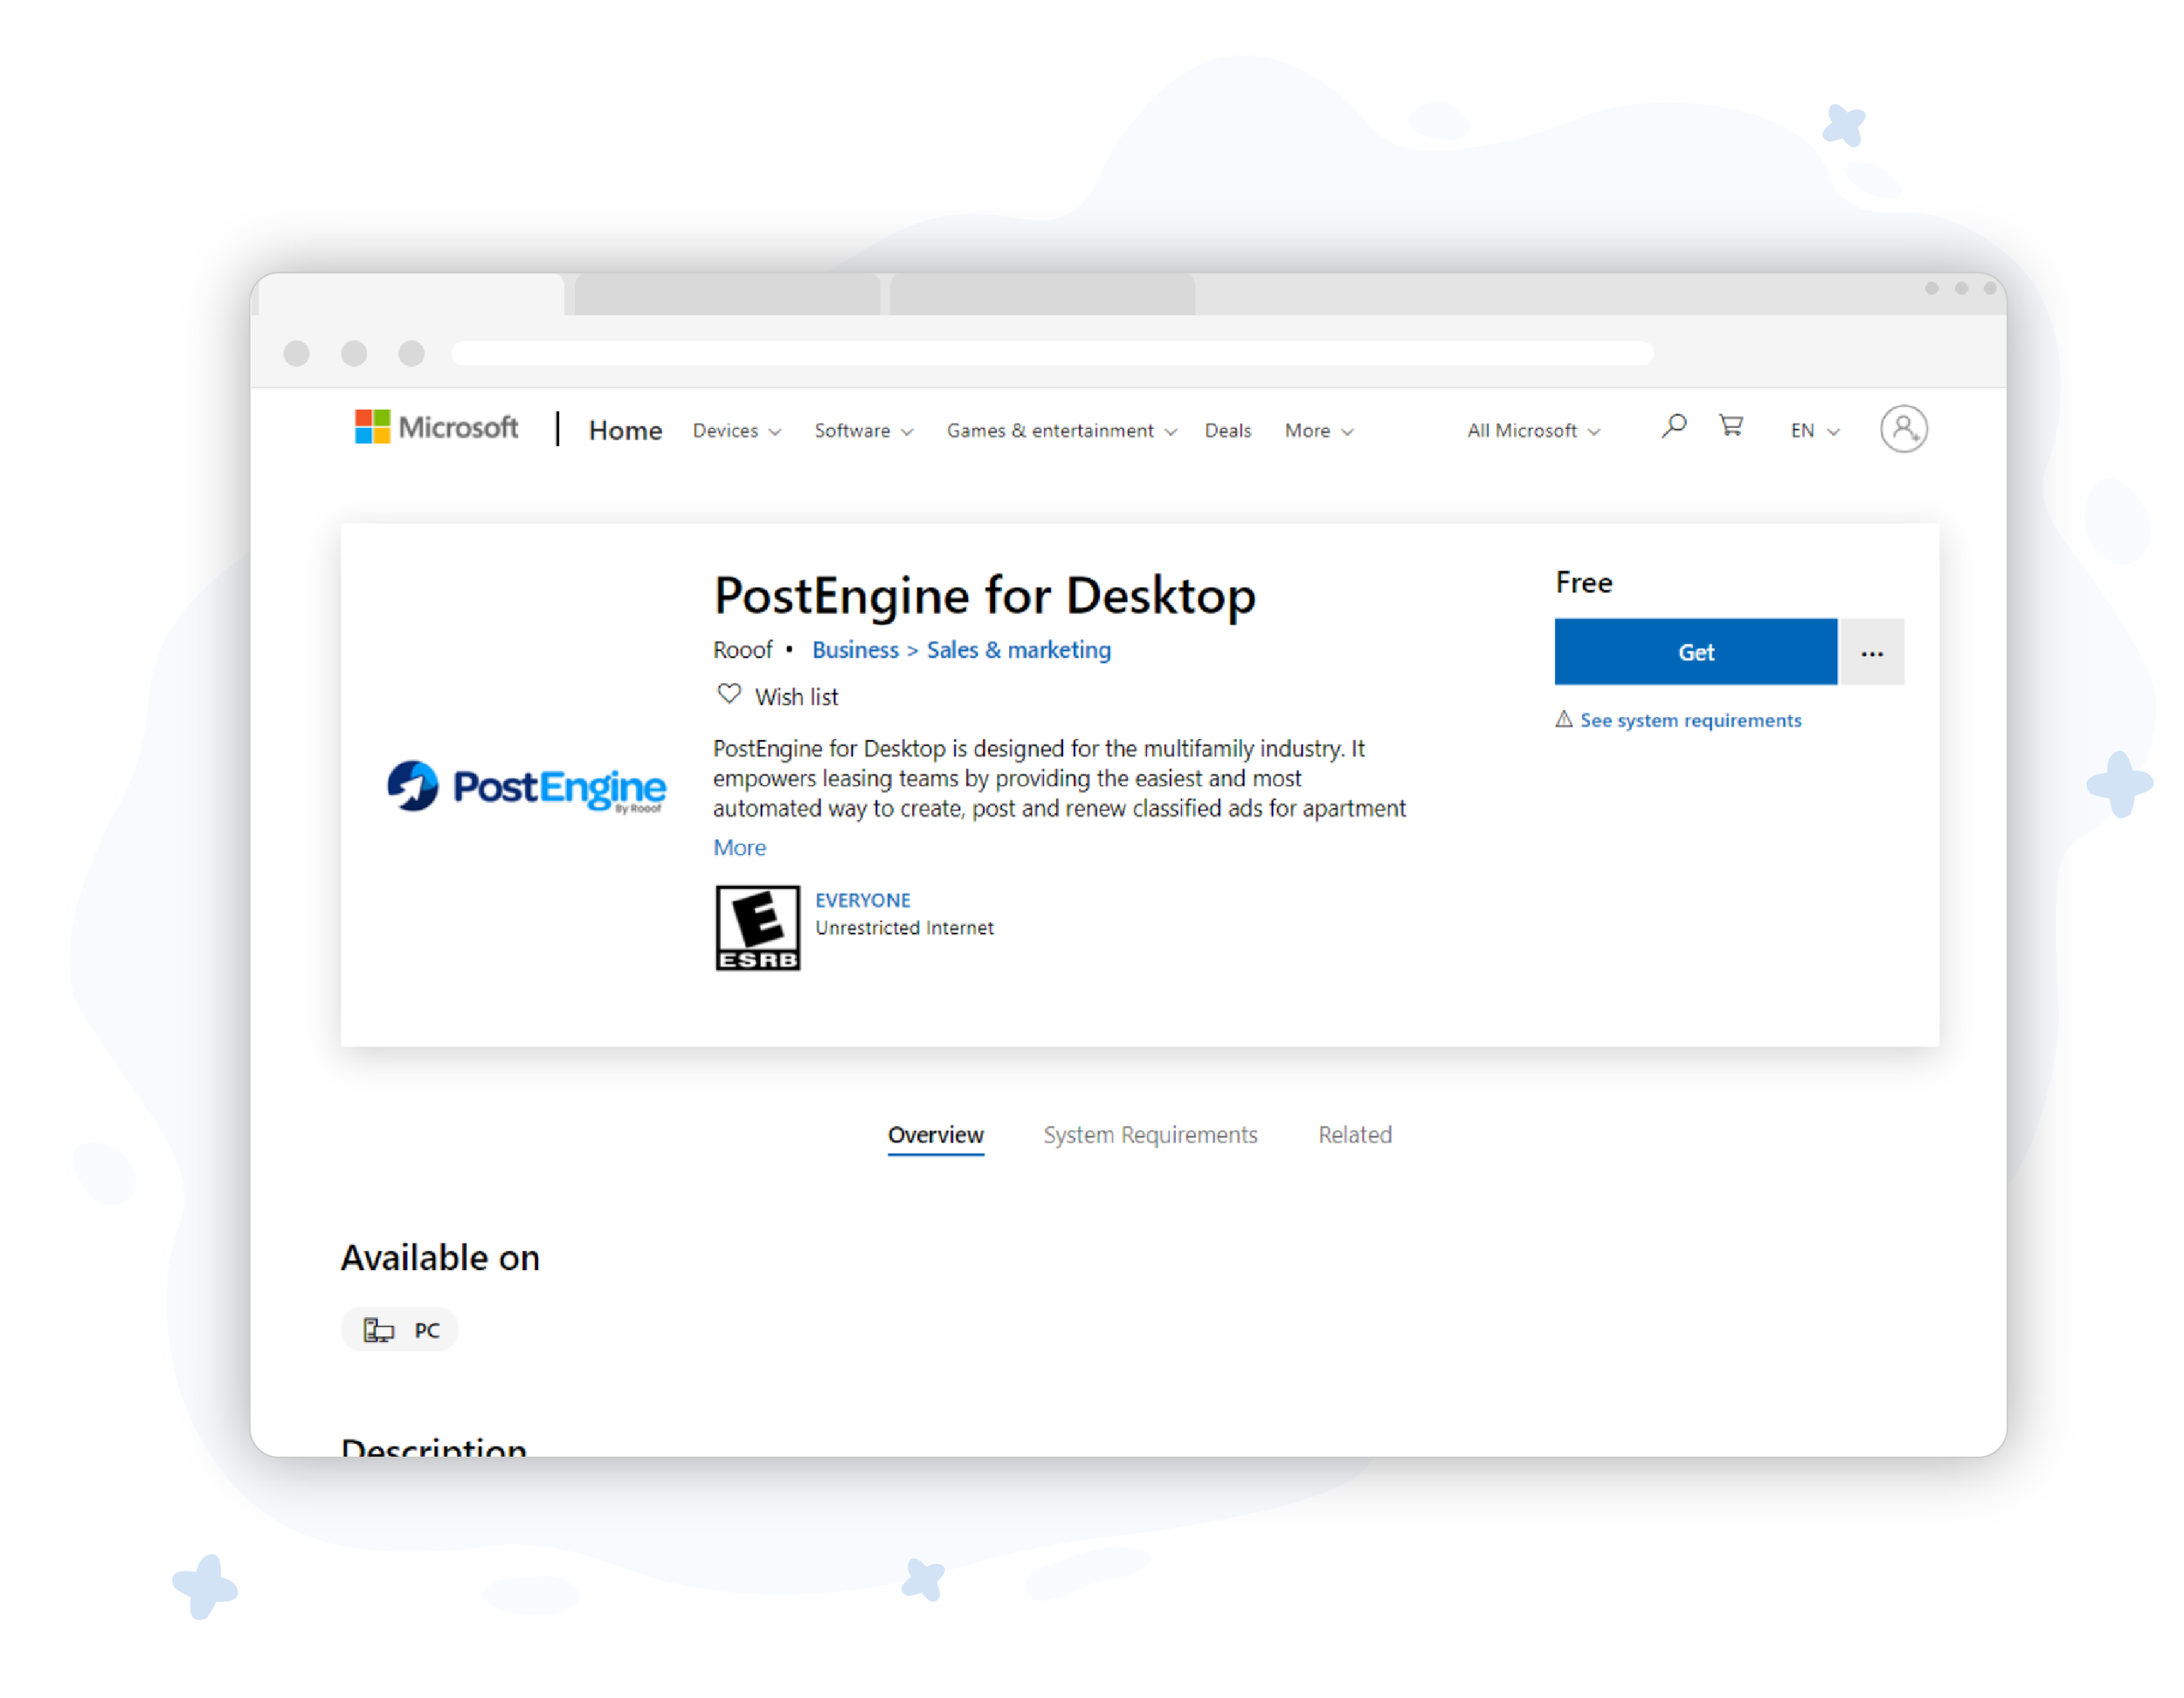Click the warning triangle beside system requirements
This screenshot has width=2184, height=1698.
click(x=1564, y=720)
